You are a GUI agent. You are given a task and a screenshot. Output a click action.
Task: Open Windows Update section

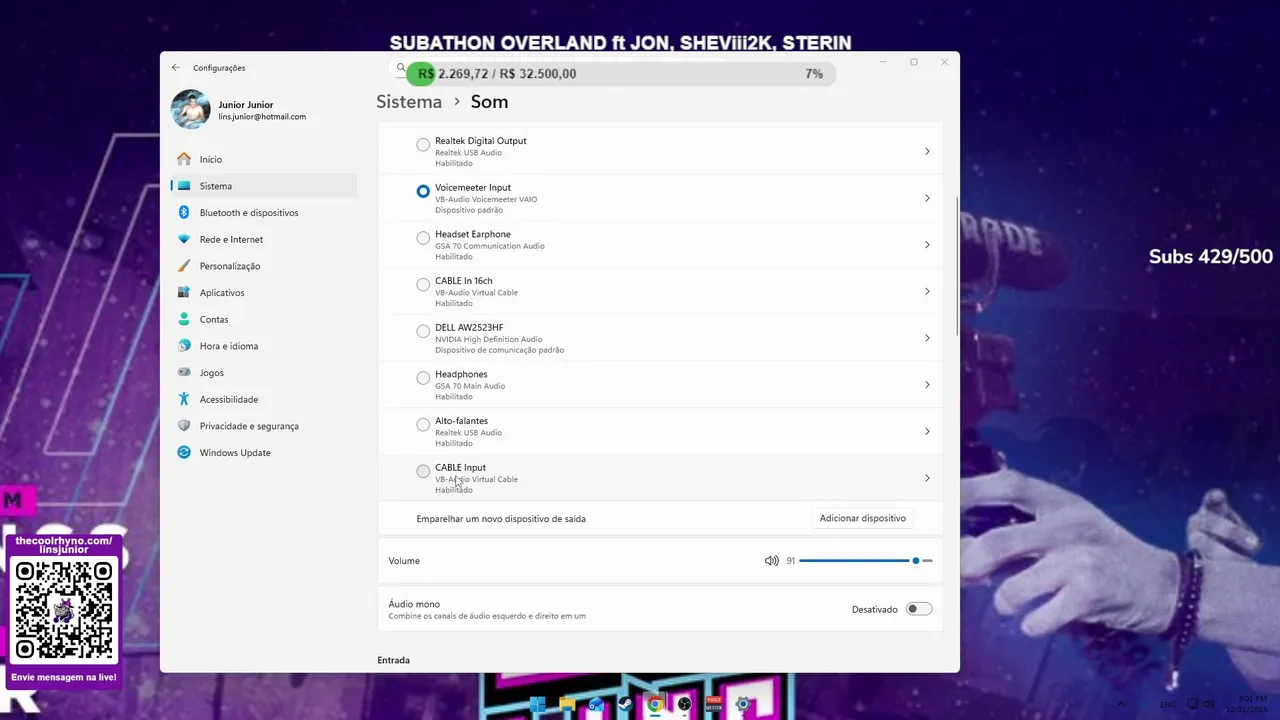tap(264, 452)
